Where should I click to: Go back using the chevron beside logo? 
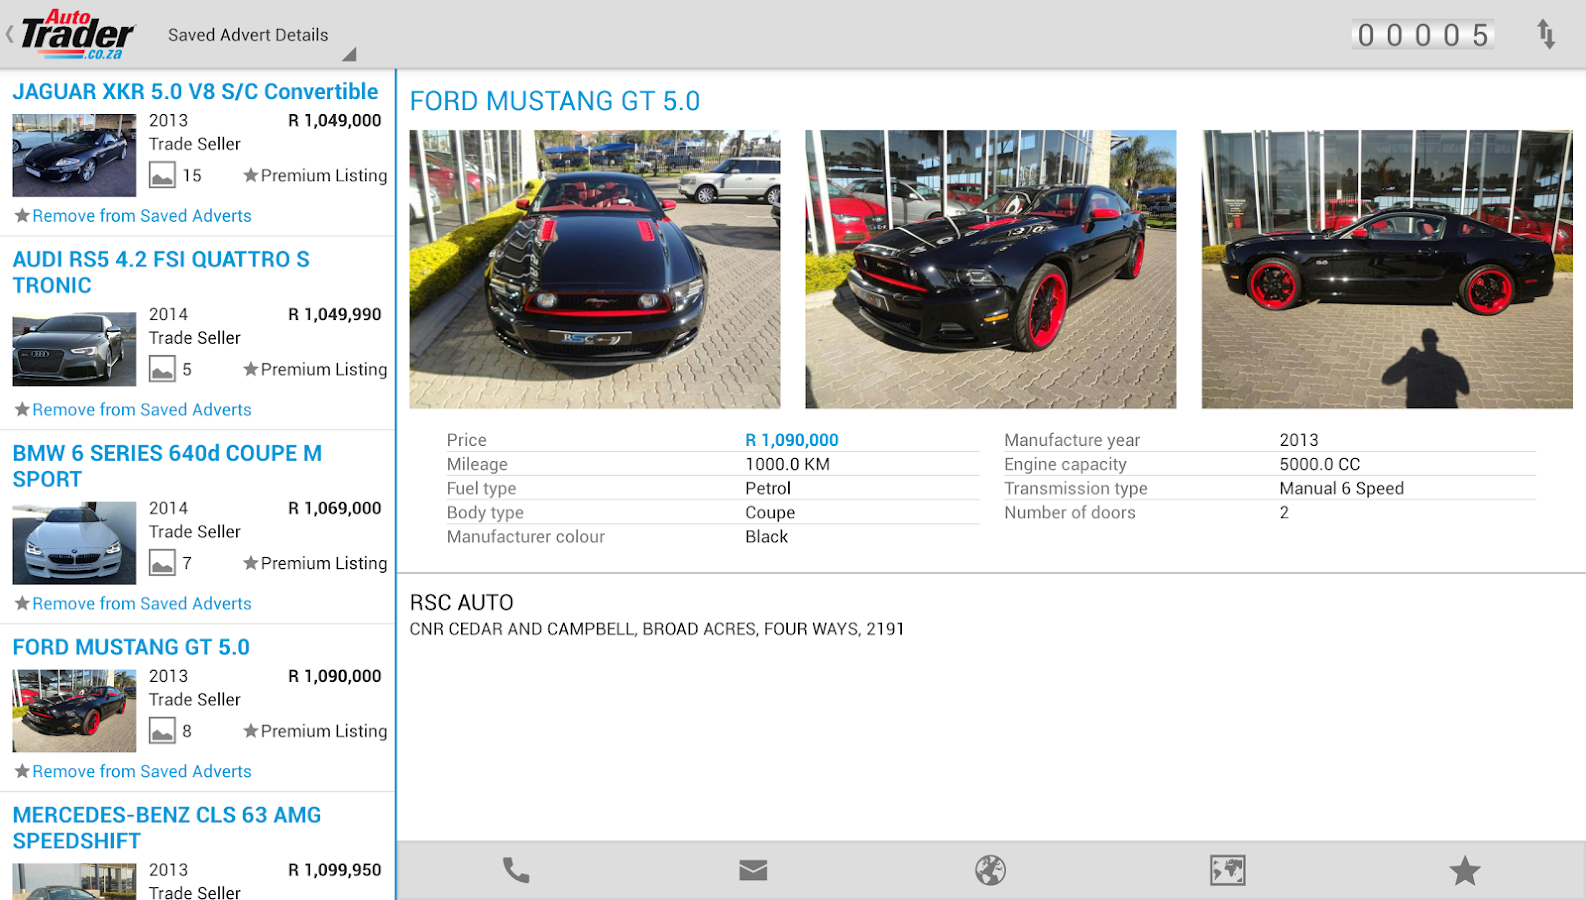pos(10,35)
